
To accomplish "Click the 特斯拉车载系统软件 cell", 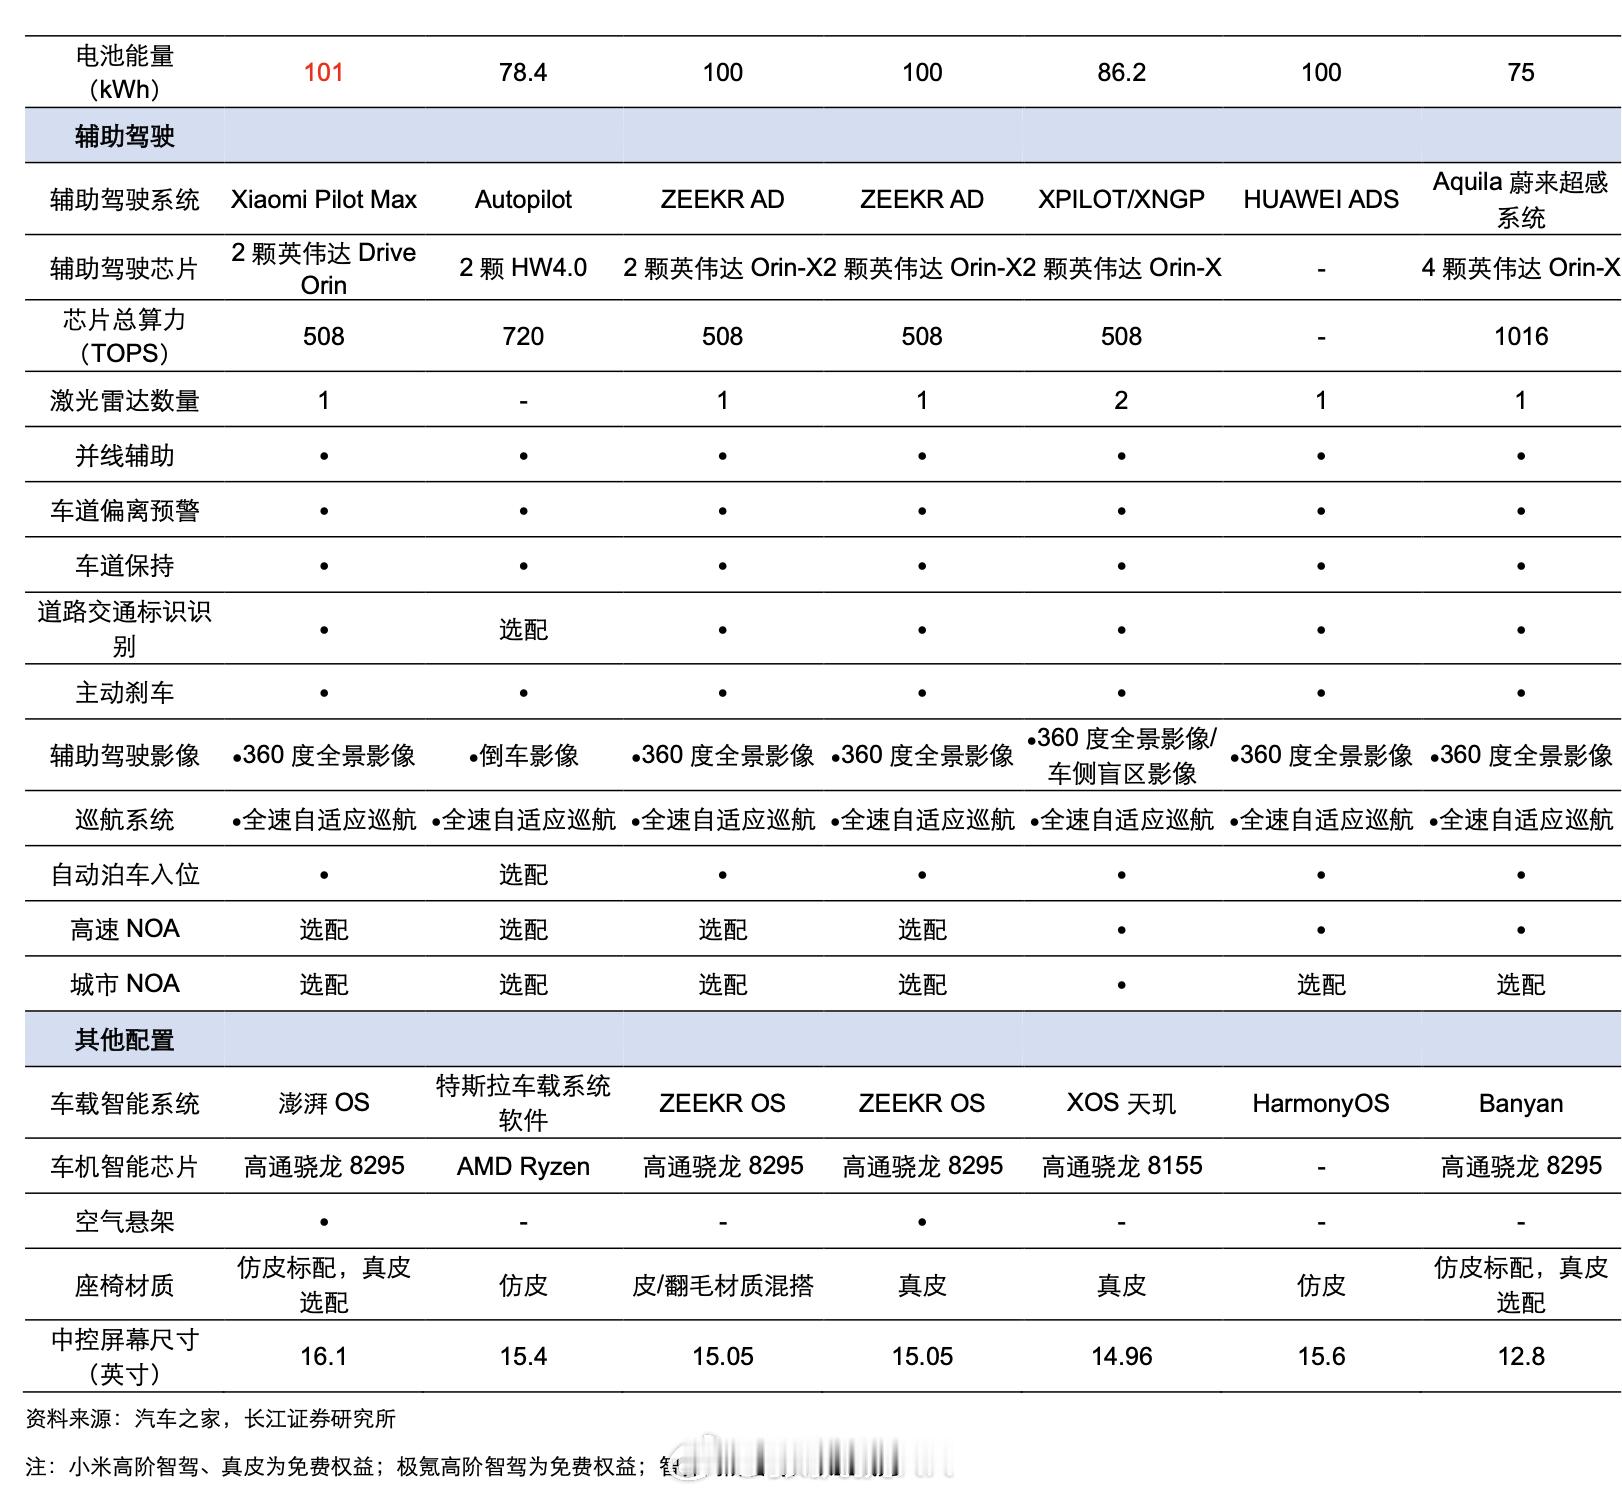I will pos(523,1103).
